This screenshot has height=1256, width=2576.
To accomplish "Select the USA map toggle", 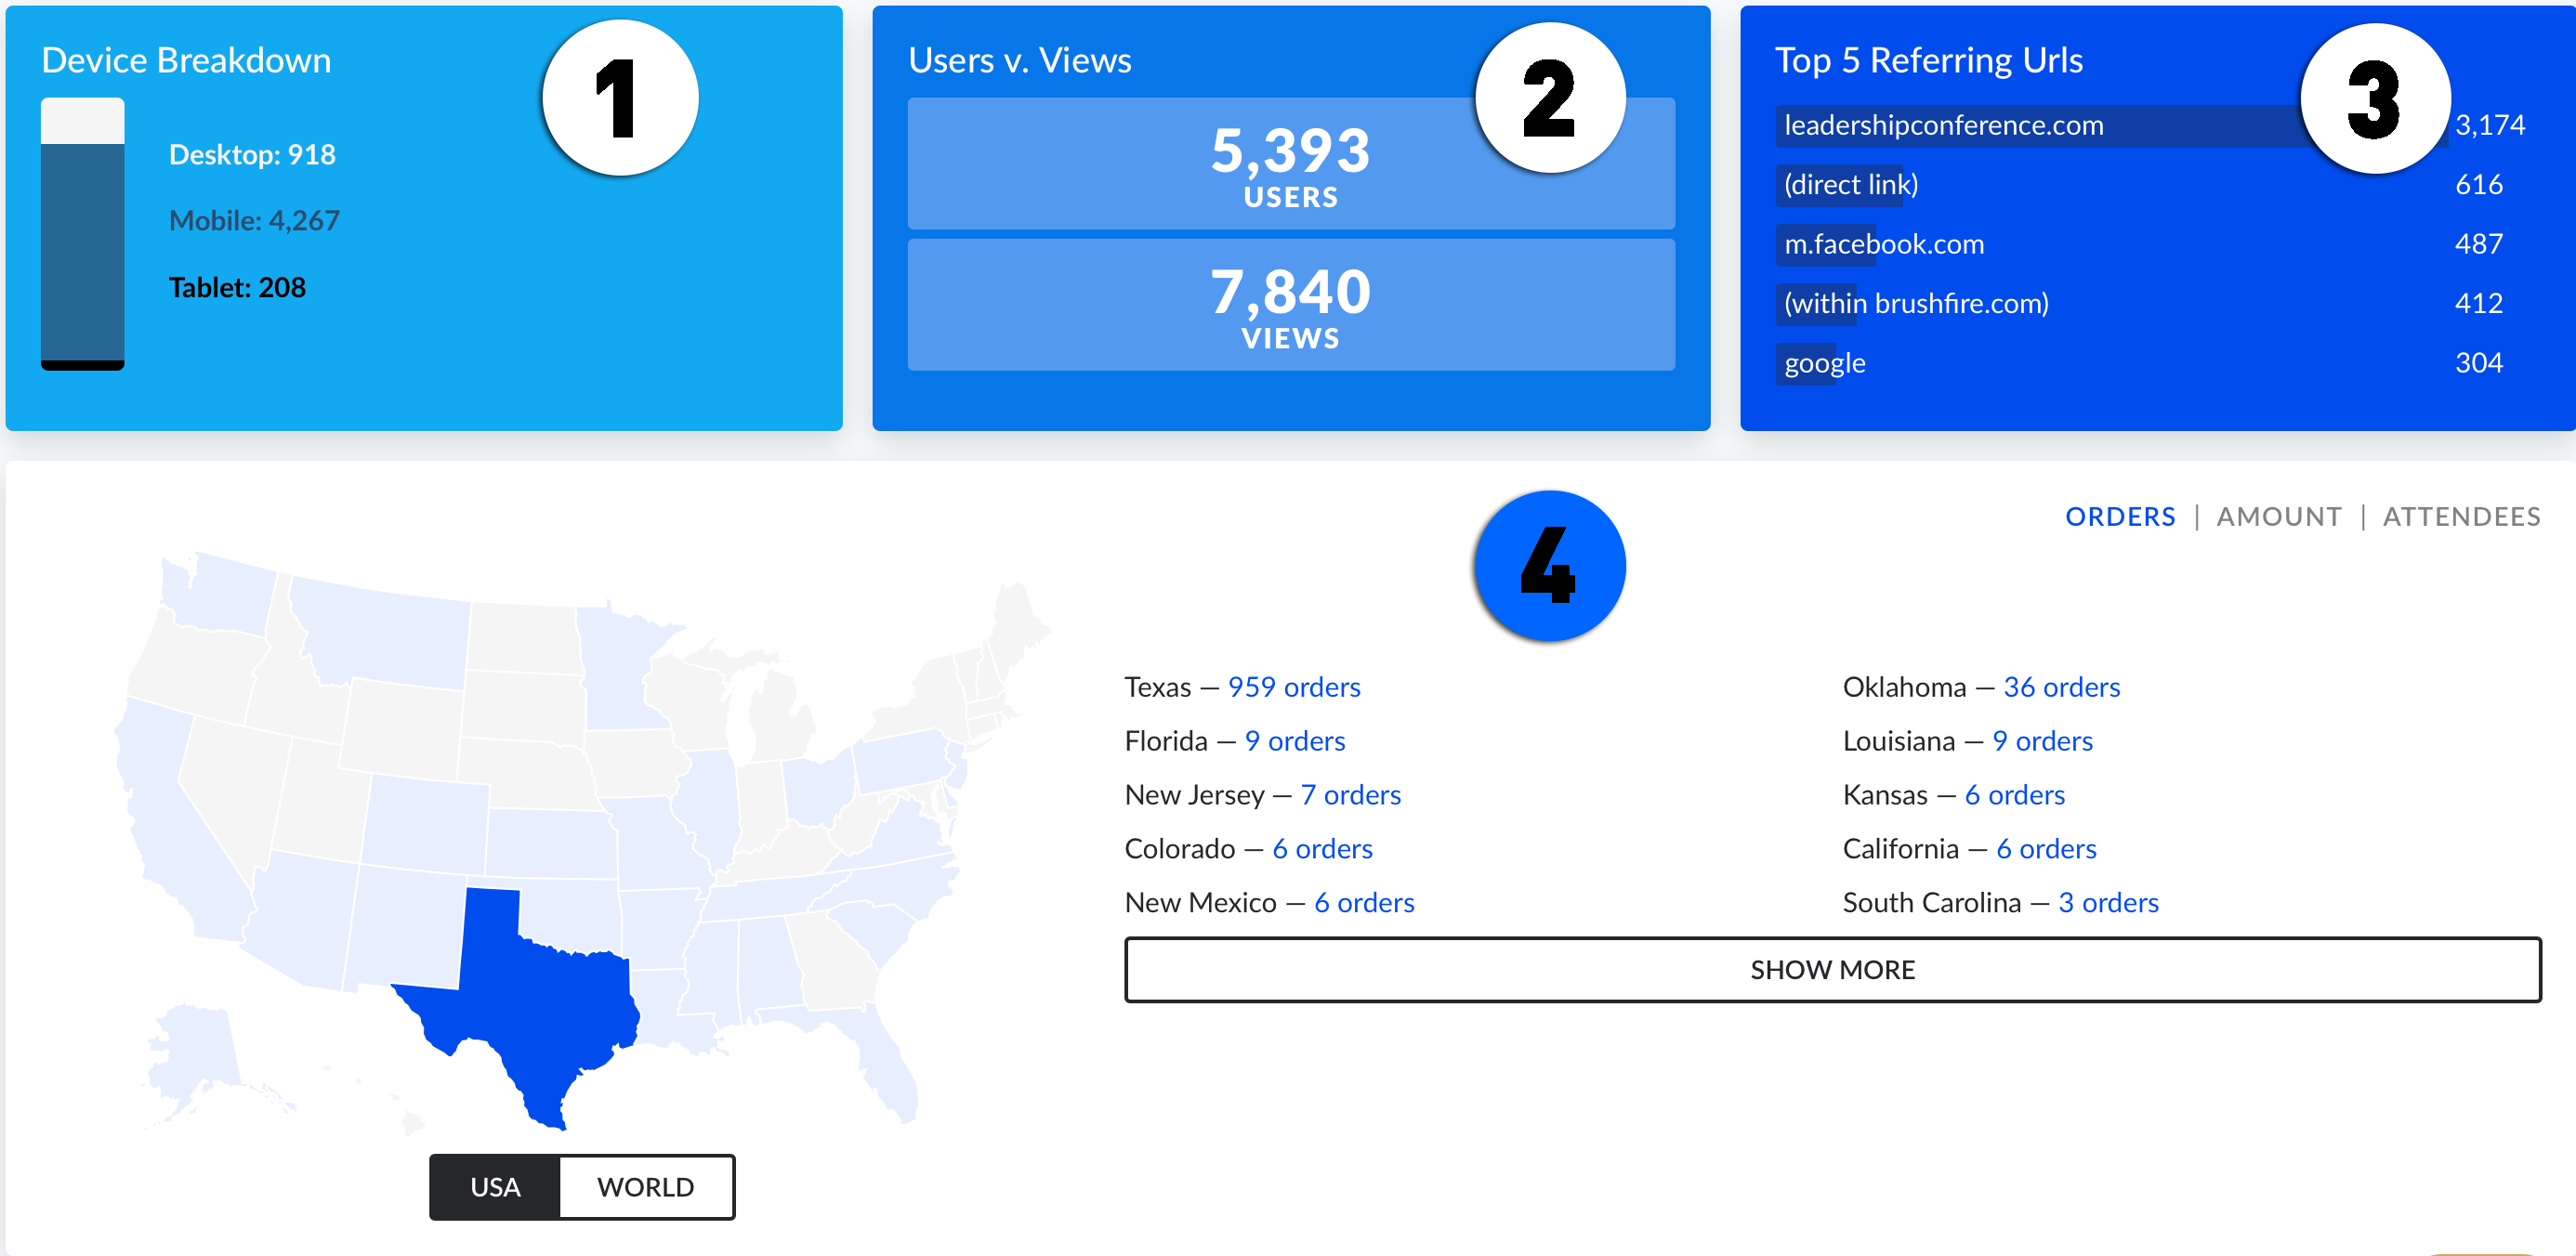I will pos(495,1186).
